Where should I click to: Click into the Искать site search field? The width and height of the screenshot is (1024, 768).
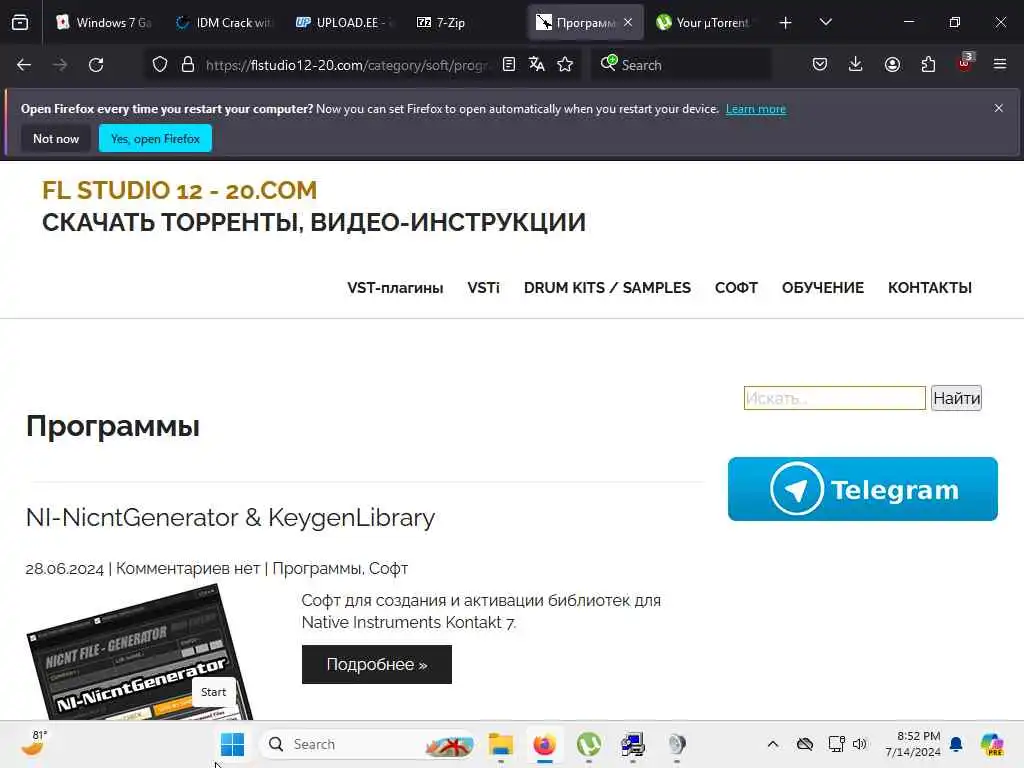pyautogui.click(x=835, y=398)
